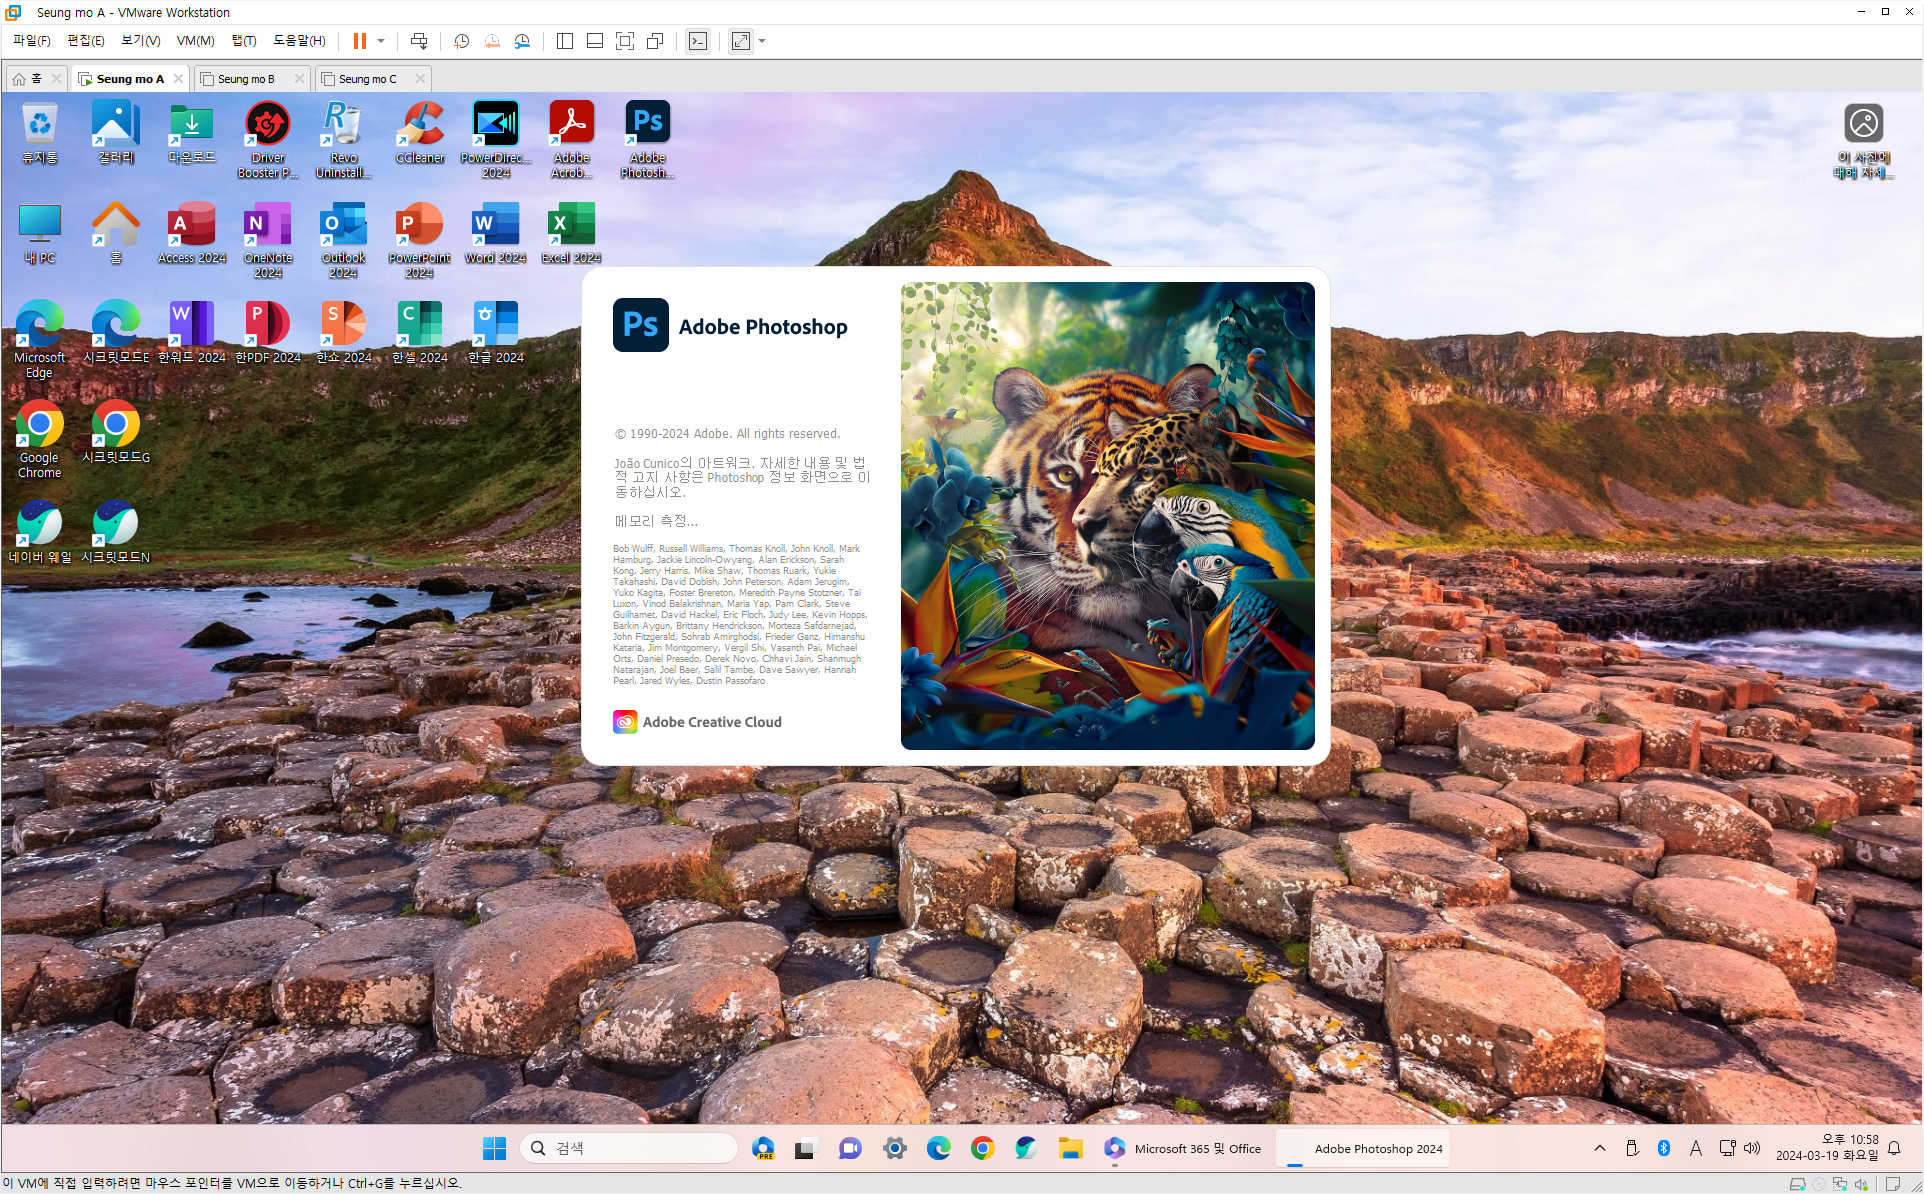Open Driver Booster desktop shortcut
The width and height of the screenshot is (1924, 1194).
267,139
